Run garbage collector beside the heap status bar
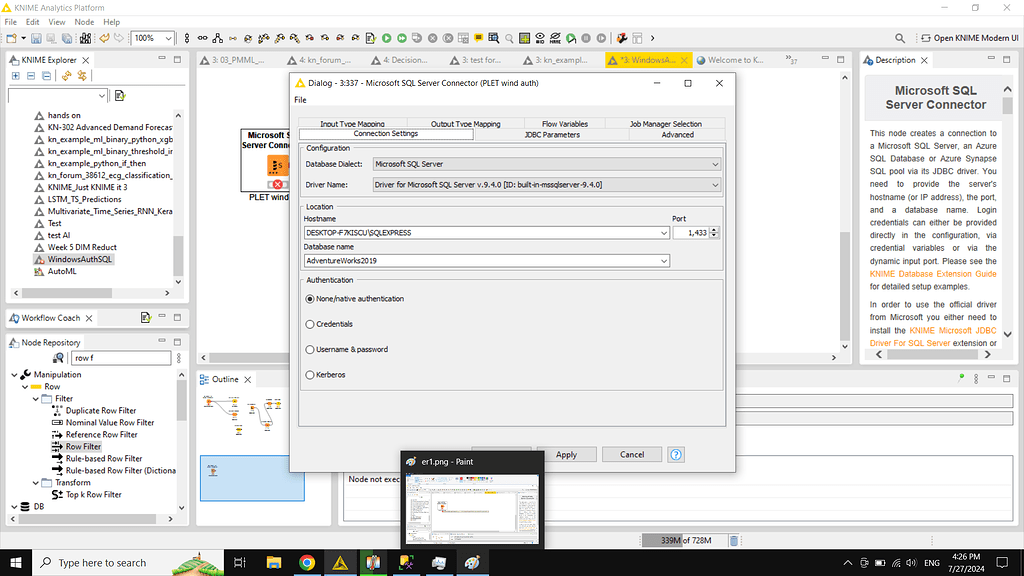The width and height of the screenshot is (1024, 576). [x=733, y=540]
